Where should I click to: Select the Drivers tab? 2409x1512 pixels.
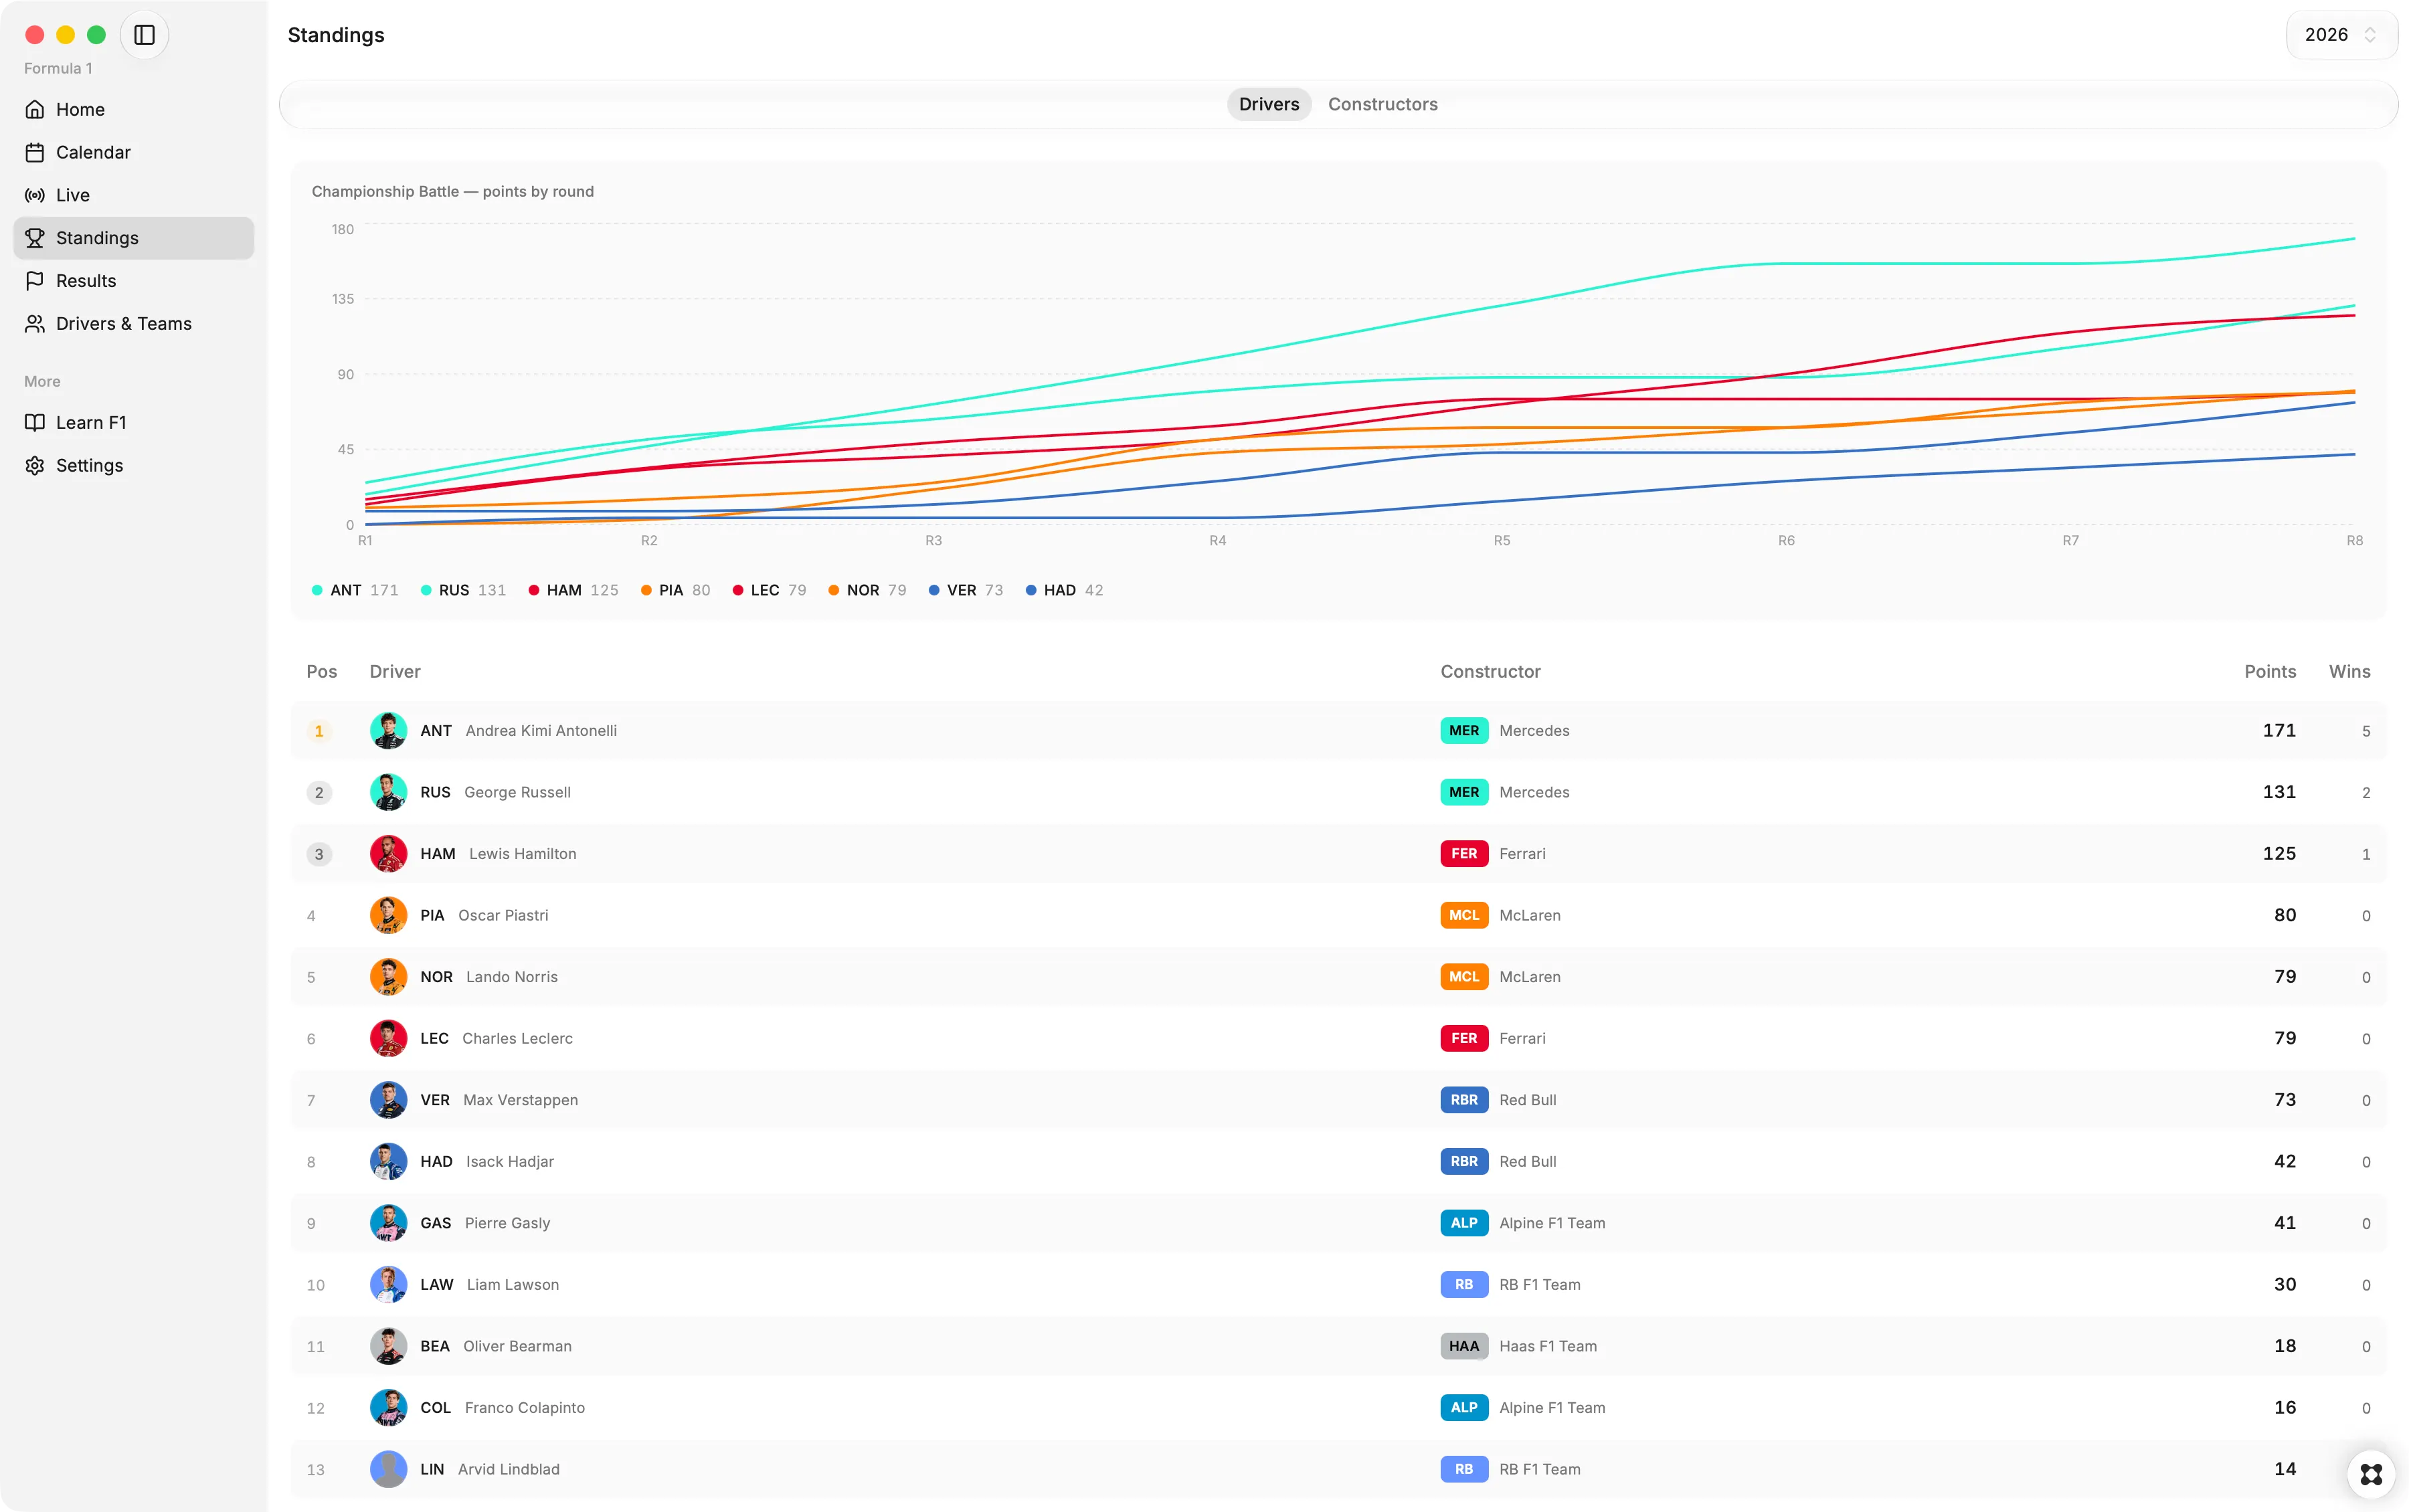pos(1269,104)
